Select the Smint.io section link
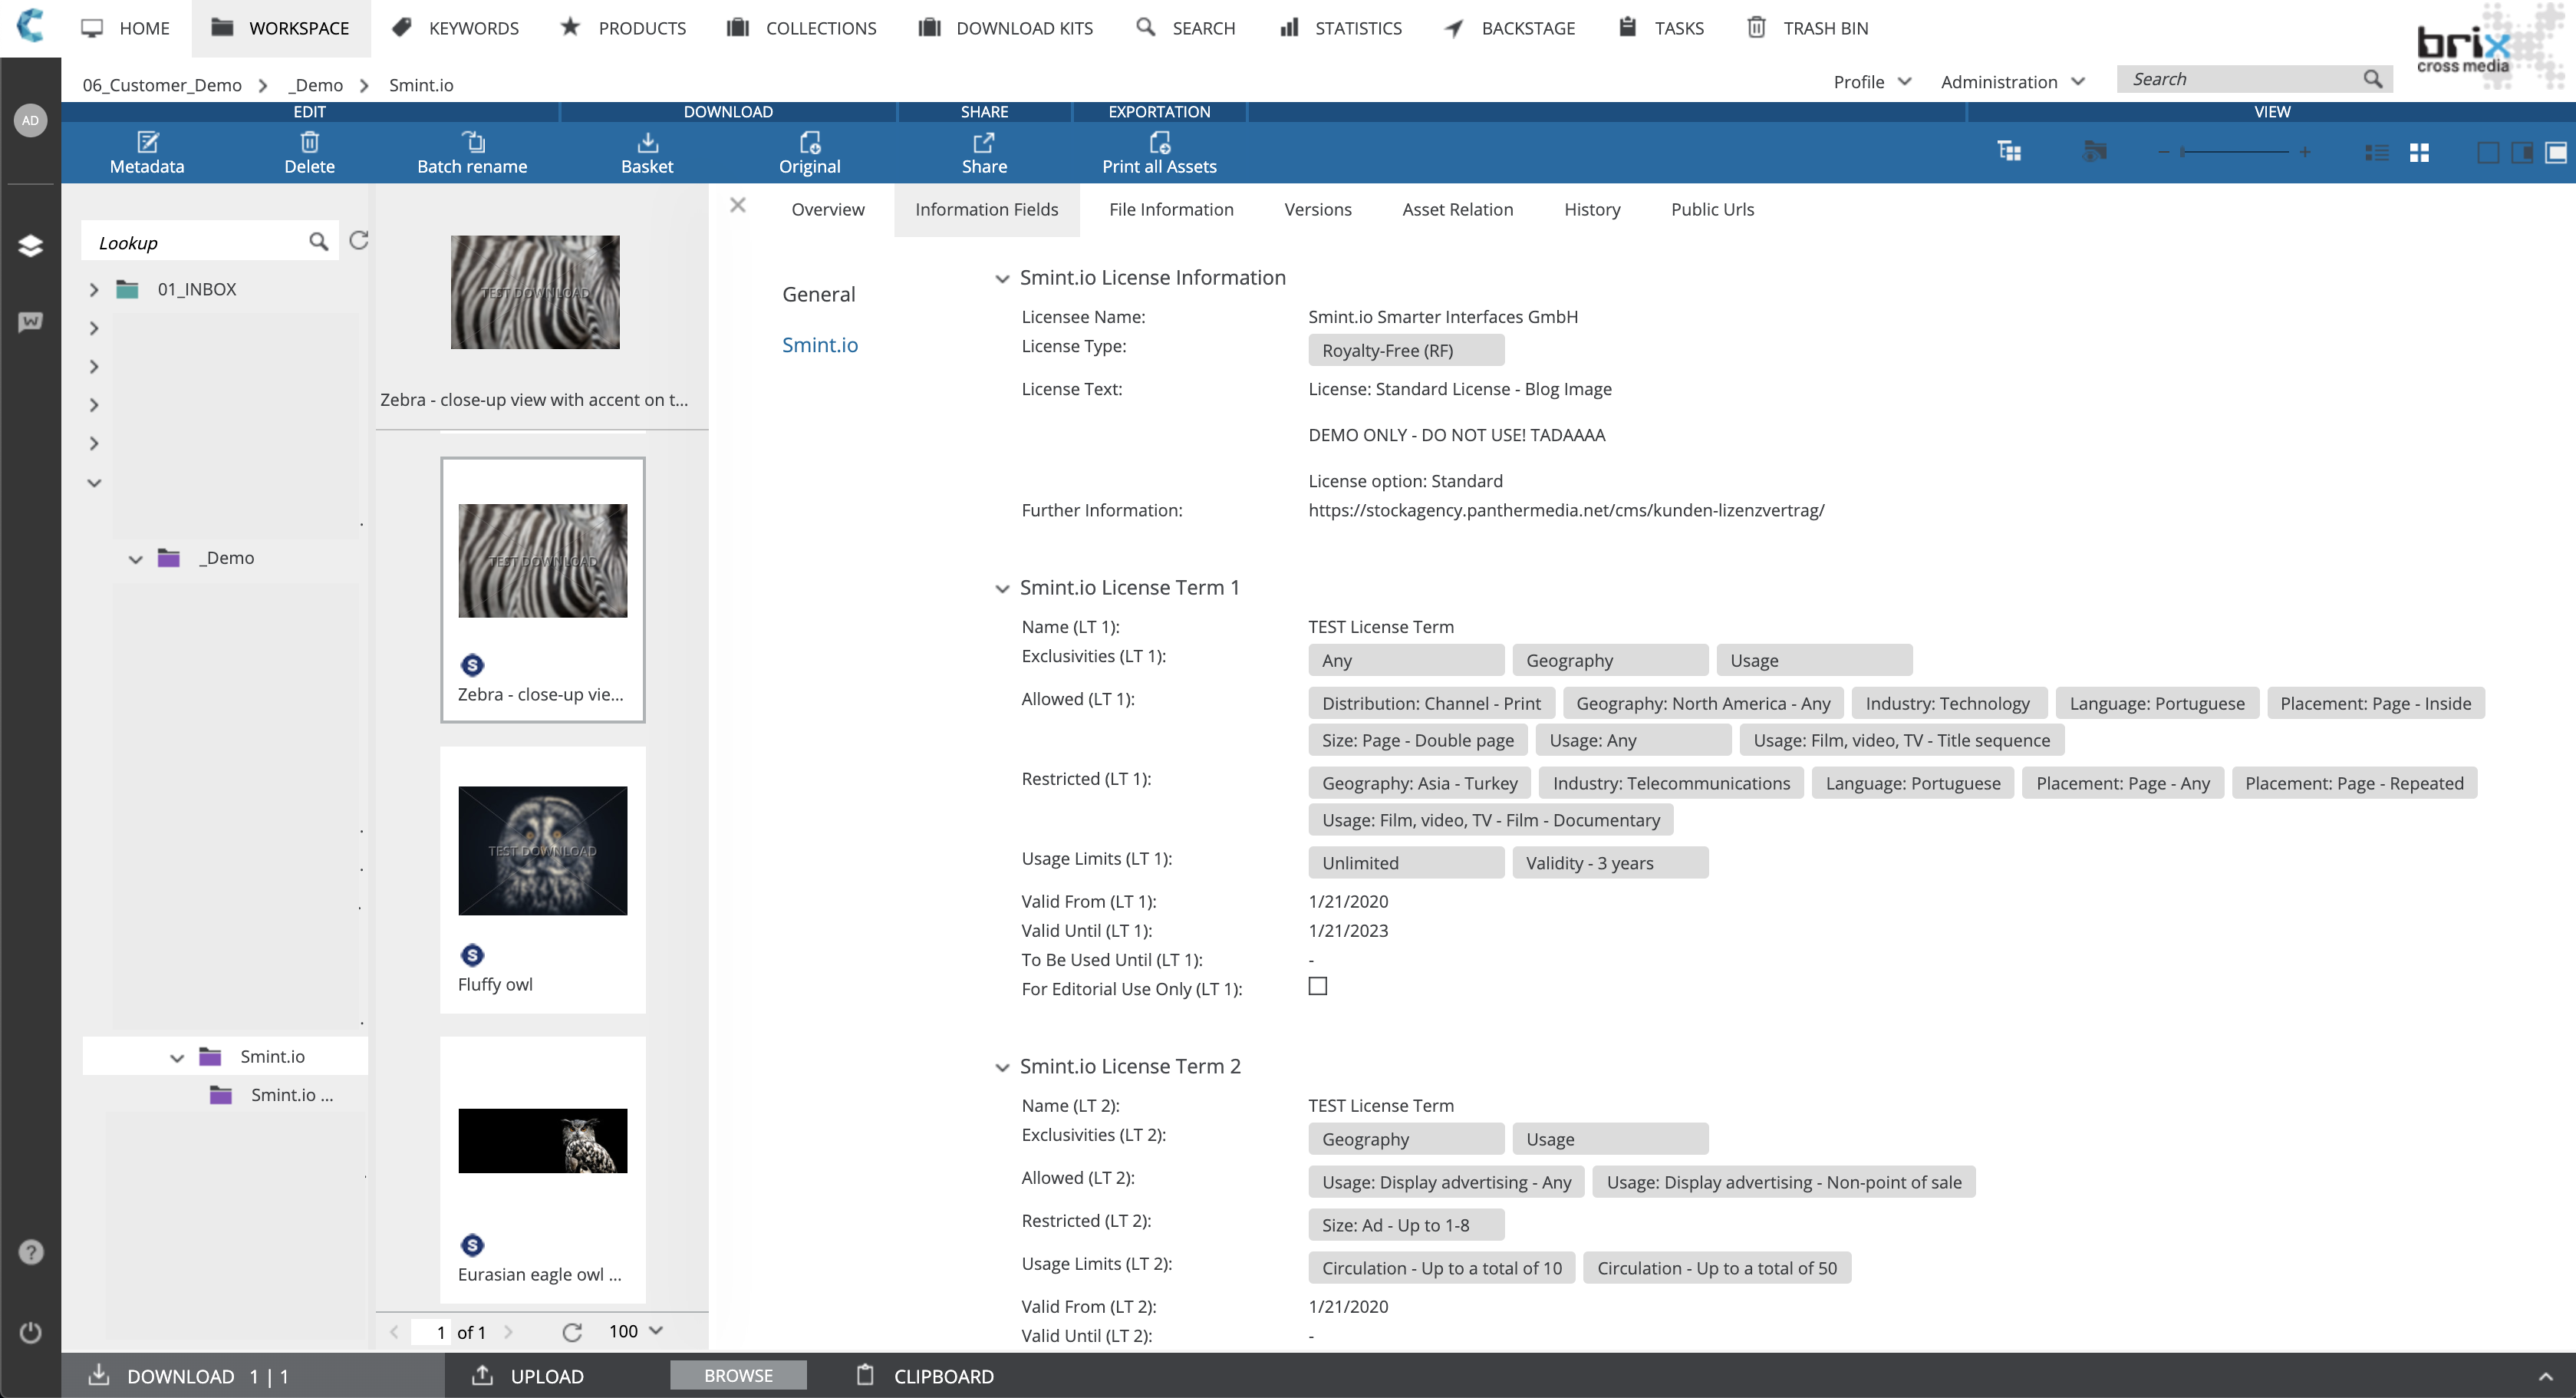Image resolution: width=2576 pixels, height=1398 pixels. pyautogui.click(x=819, y=345)
